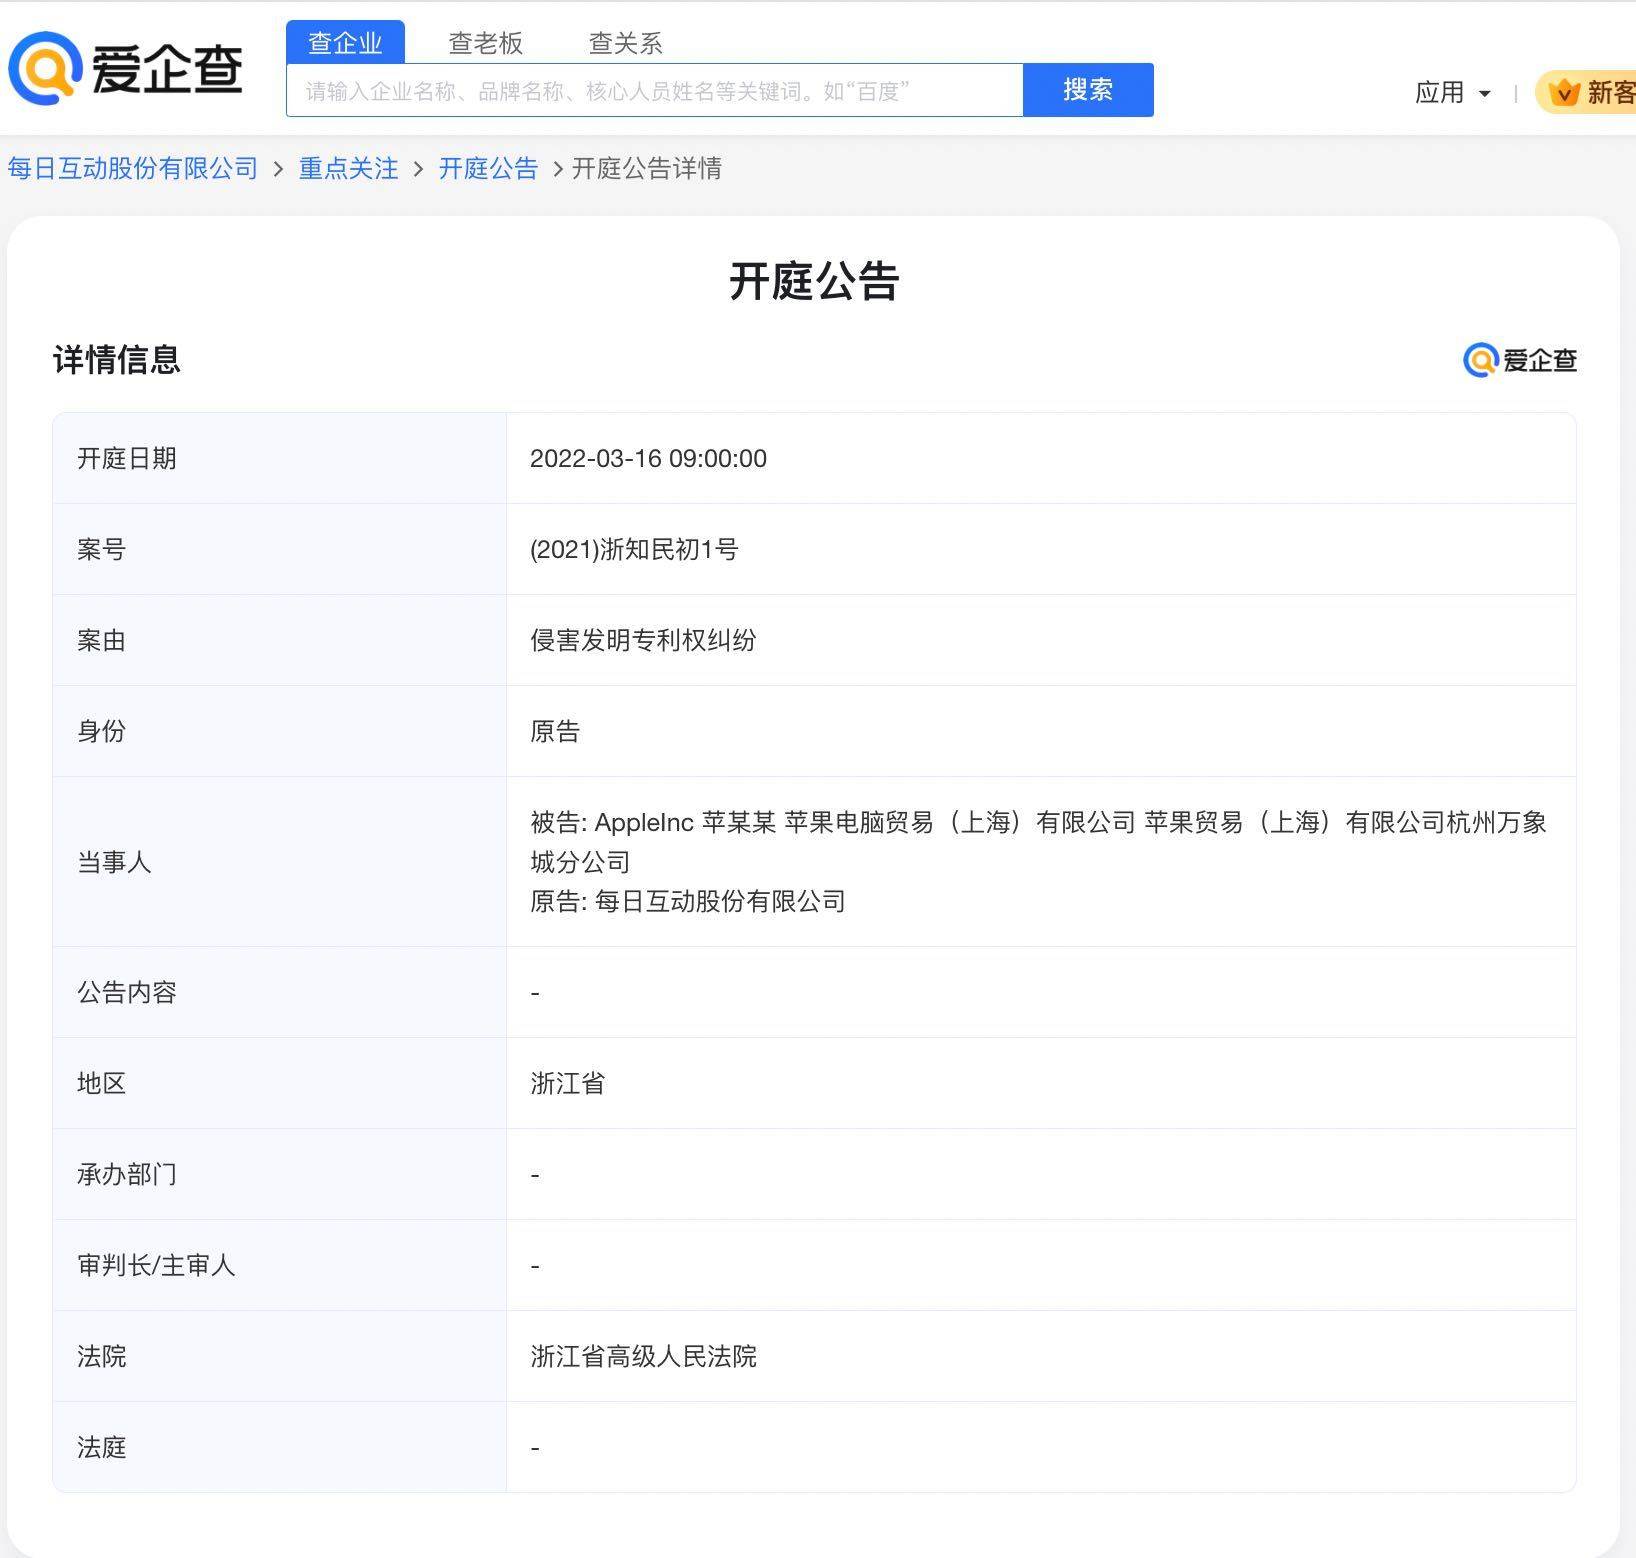The height and width of the screenshot is (1558, 1636).
Task: Click the 爱企查 logo at top left
Action: click(x=126, y=69)
